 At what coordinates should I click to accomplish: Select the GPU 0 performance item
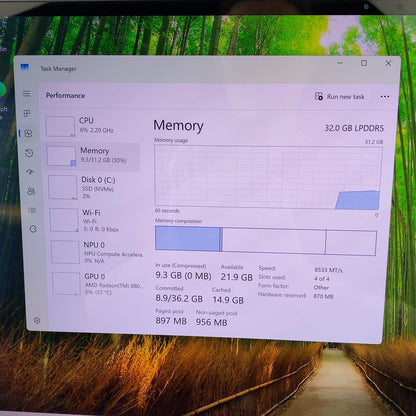click(98, 284)
